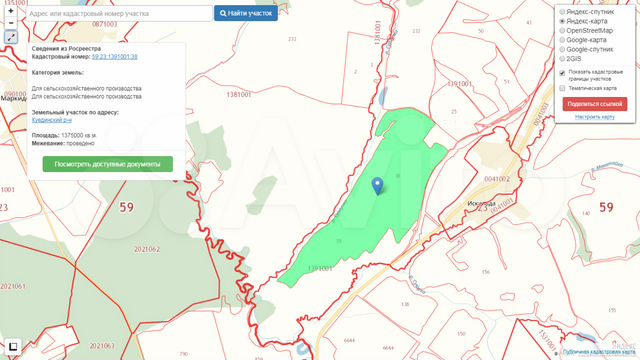Image resolution: width=640 pixels, height=360 pixels.
Task: Open cadastral number 59:23:1391001:38 link
Action: [x=115, y=57]
